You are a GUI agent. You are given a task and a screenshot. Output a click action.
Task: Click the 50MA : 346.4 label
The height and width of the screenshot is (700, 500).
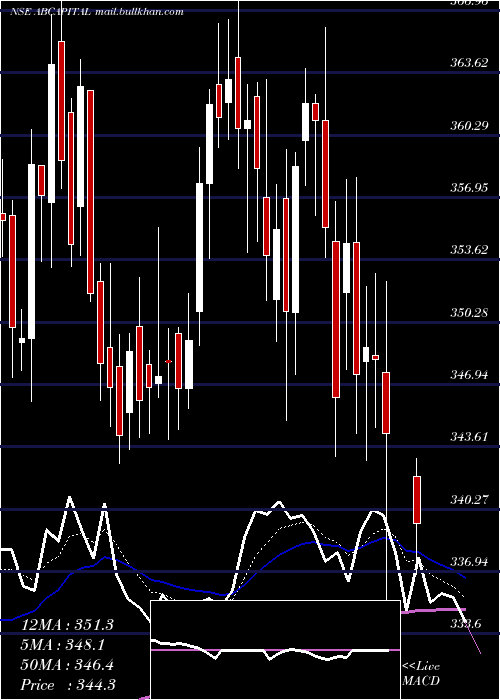point(67,665)
